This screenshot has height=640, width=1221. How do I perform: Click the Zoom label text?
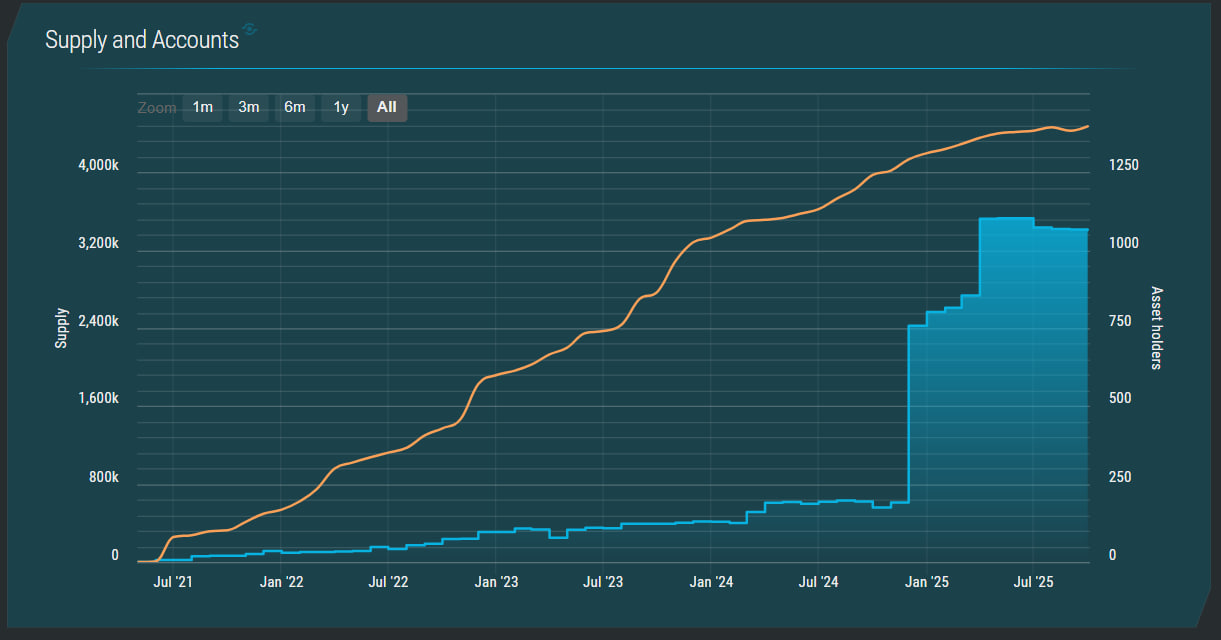(157, 108)
